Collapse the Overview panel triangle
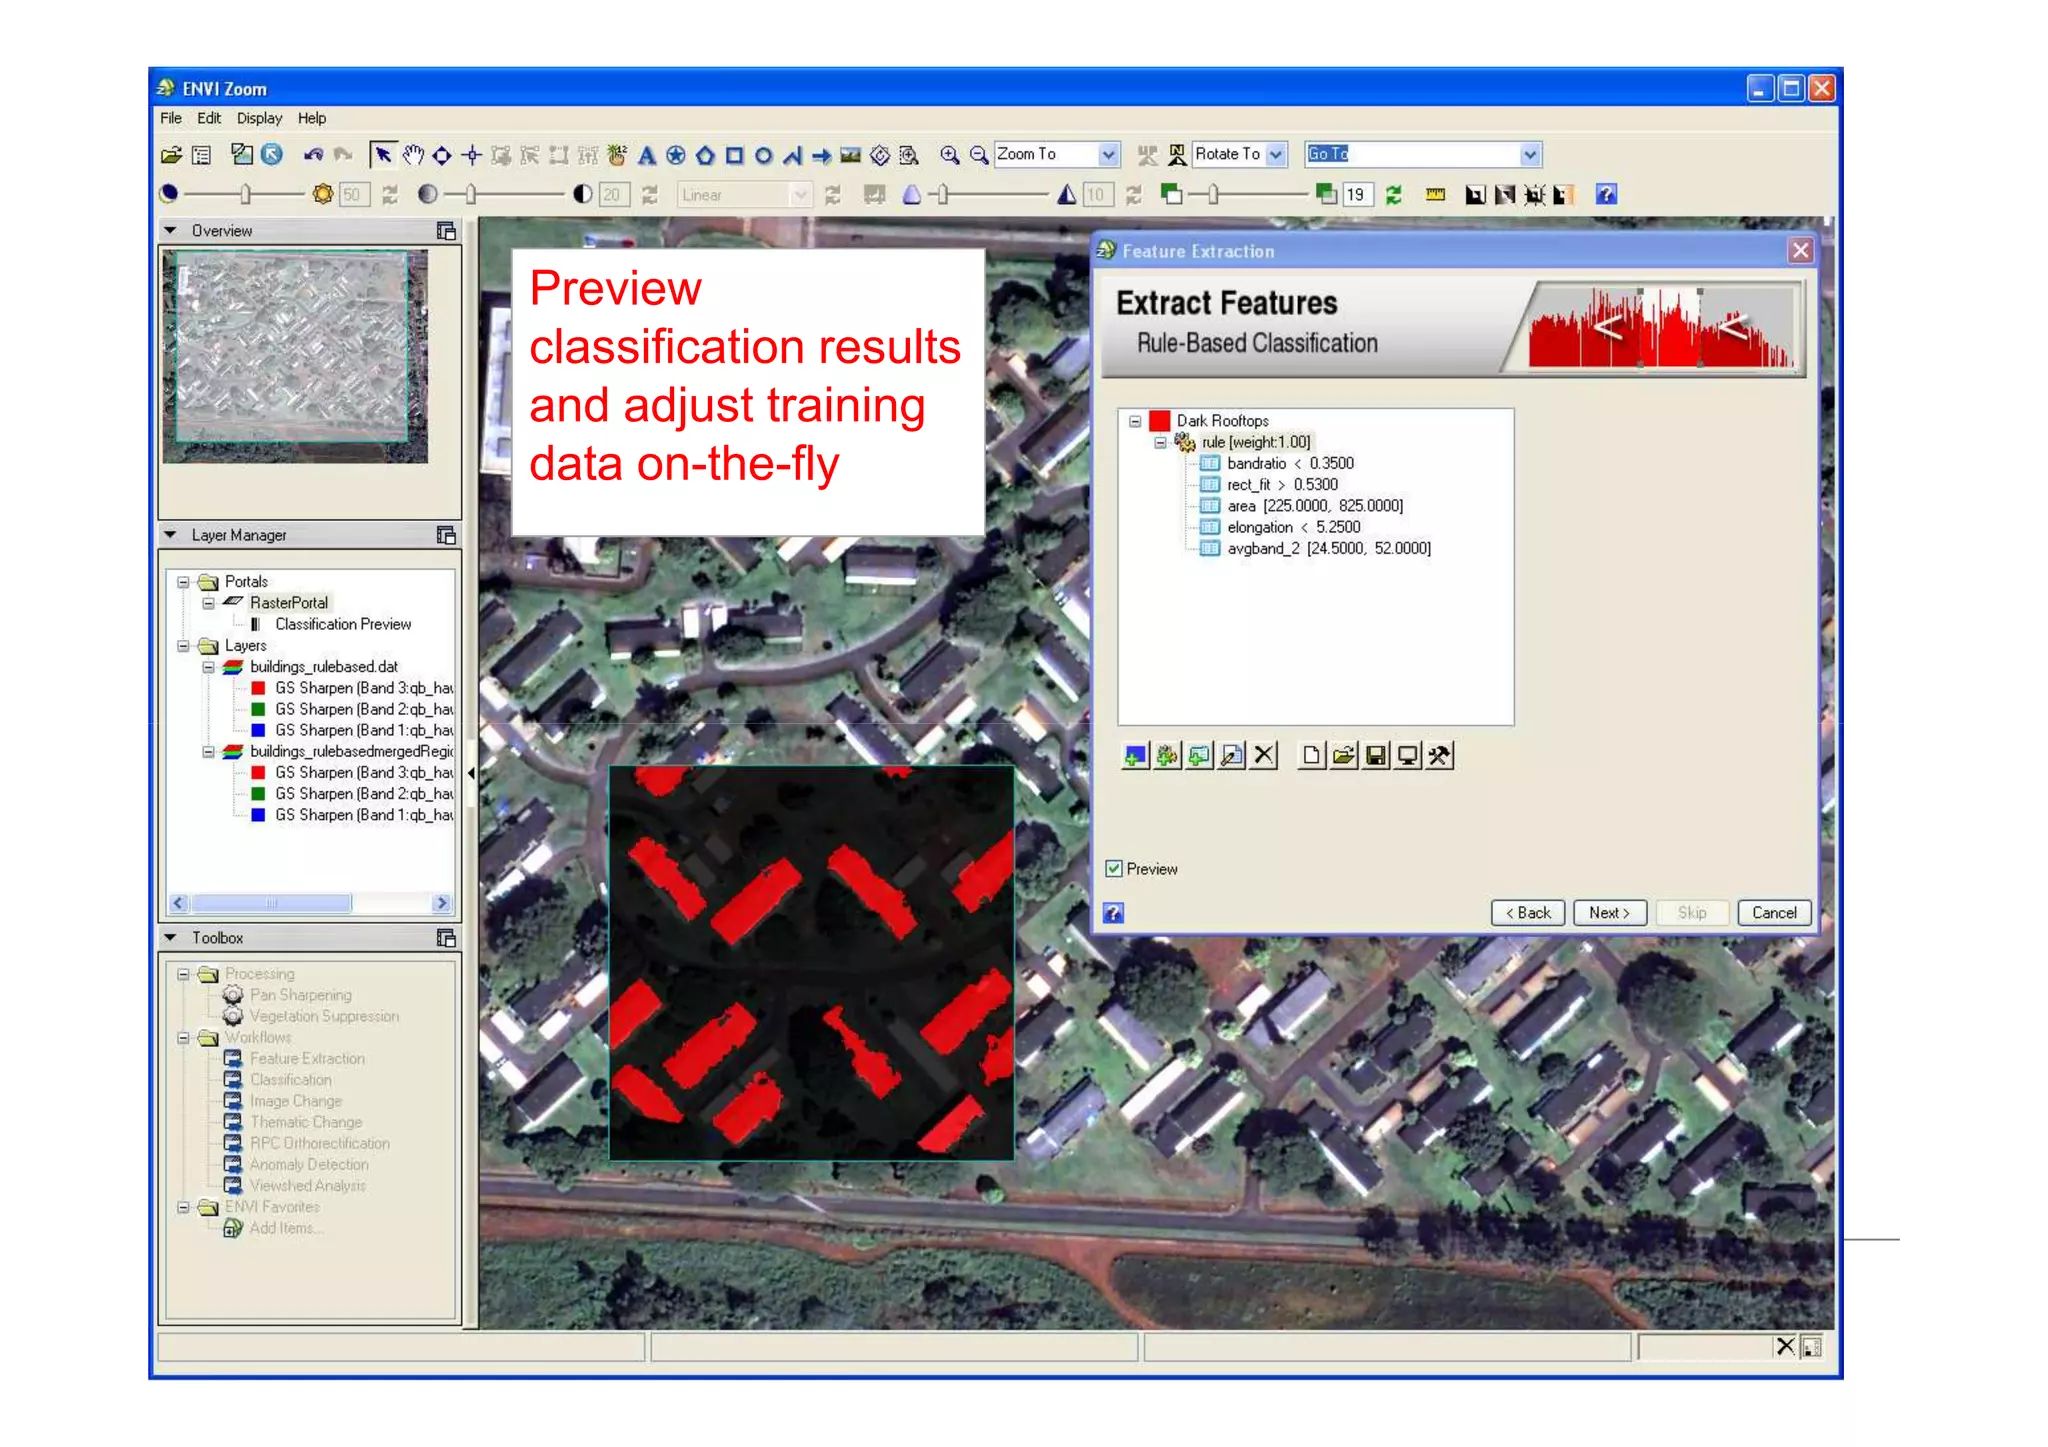2048x1447 pixels. click(170, 231)
